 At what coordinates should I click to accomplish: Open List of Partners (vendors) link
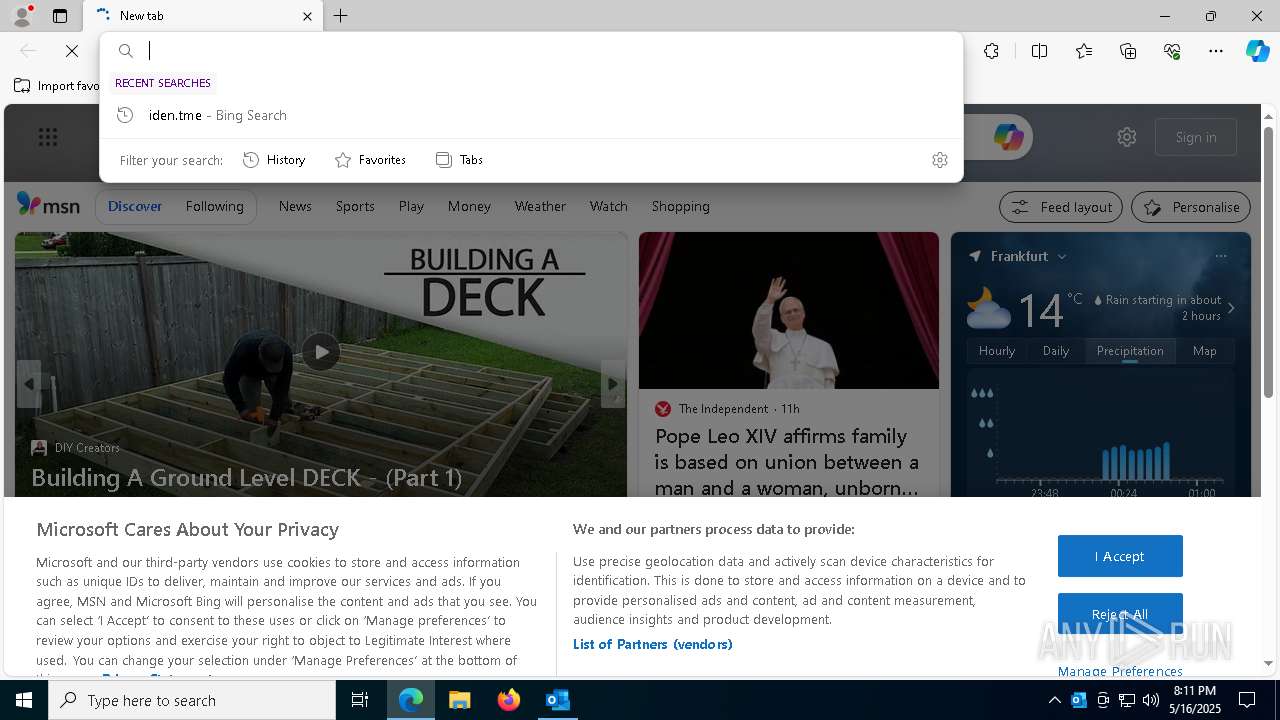tap(653, 644)
